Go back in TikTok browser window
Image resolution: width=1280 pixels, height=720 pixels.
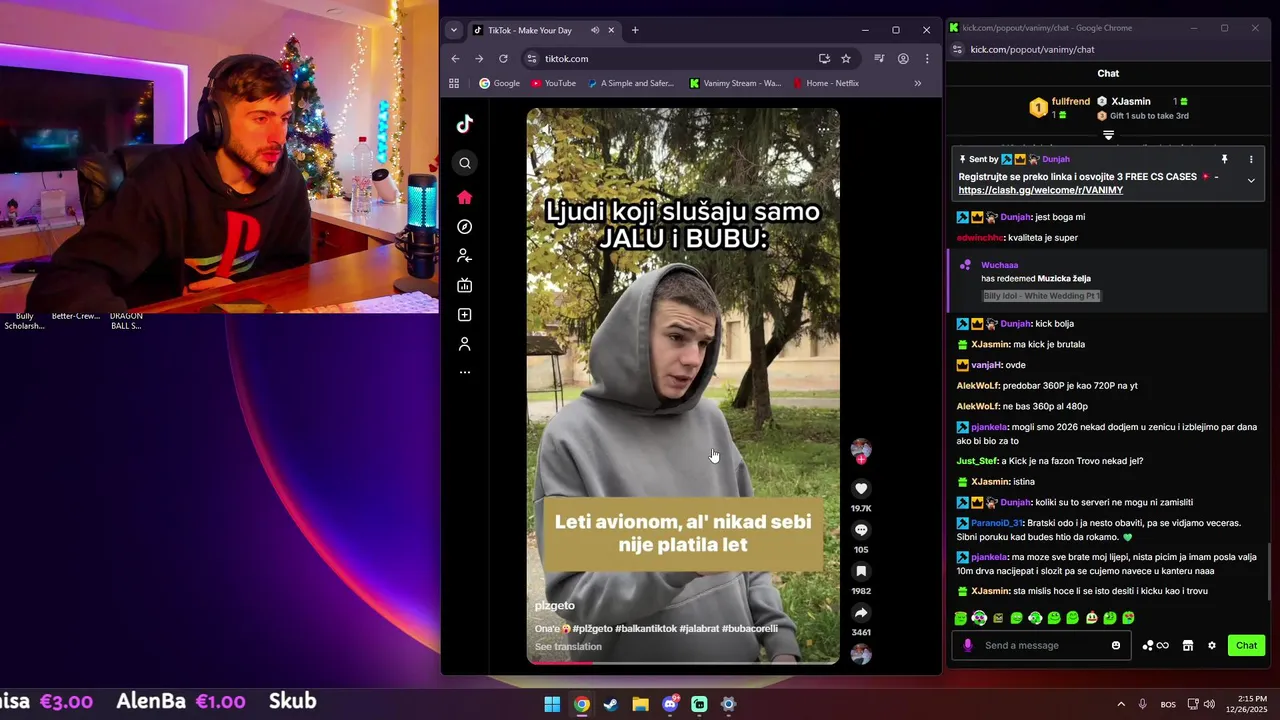455,59
